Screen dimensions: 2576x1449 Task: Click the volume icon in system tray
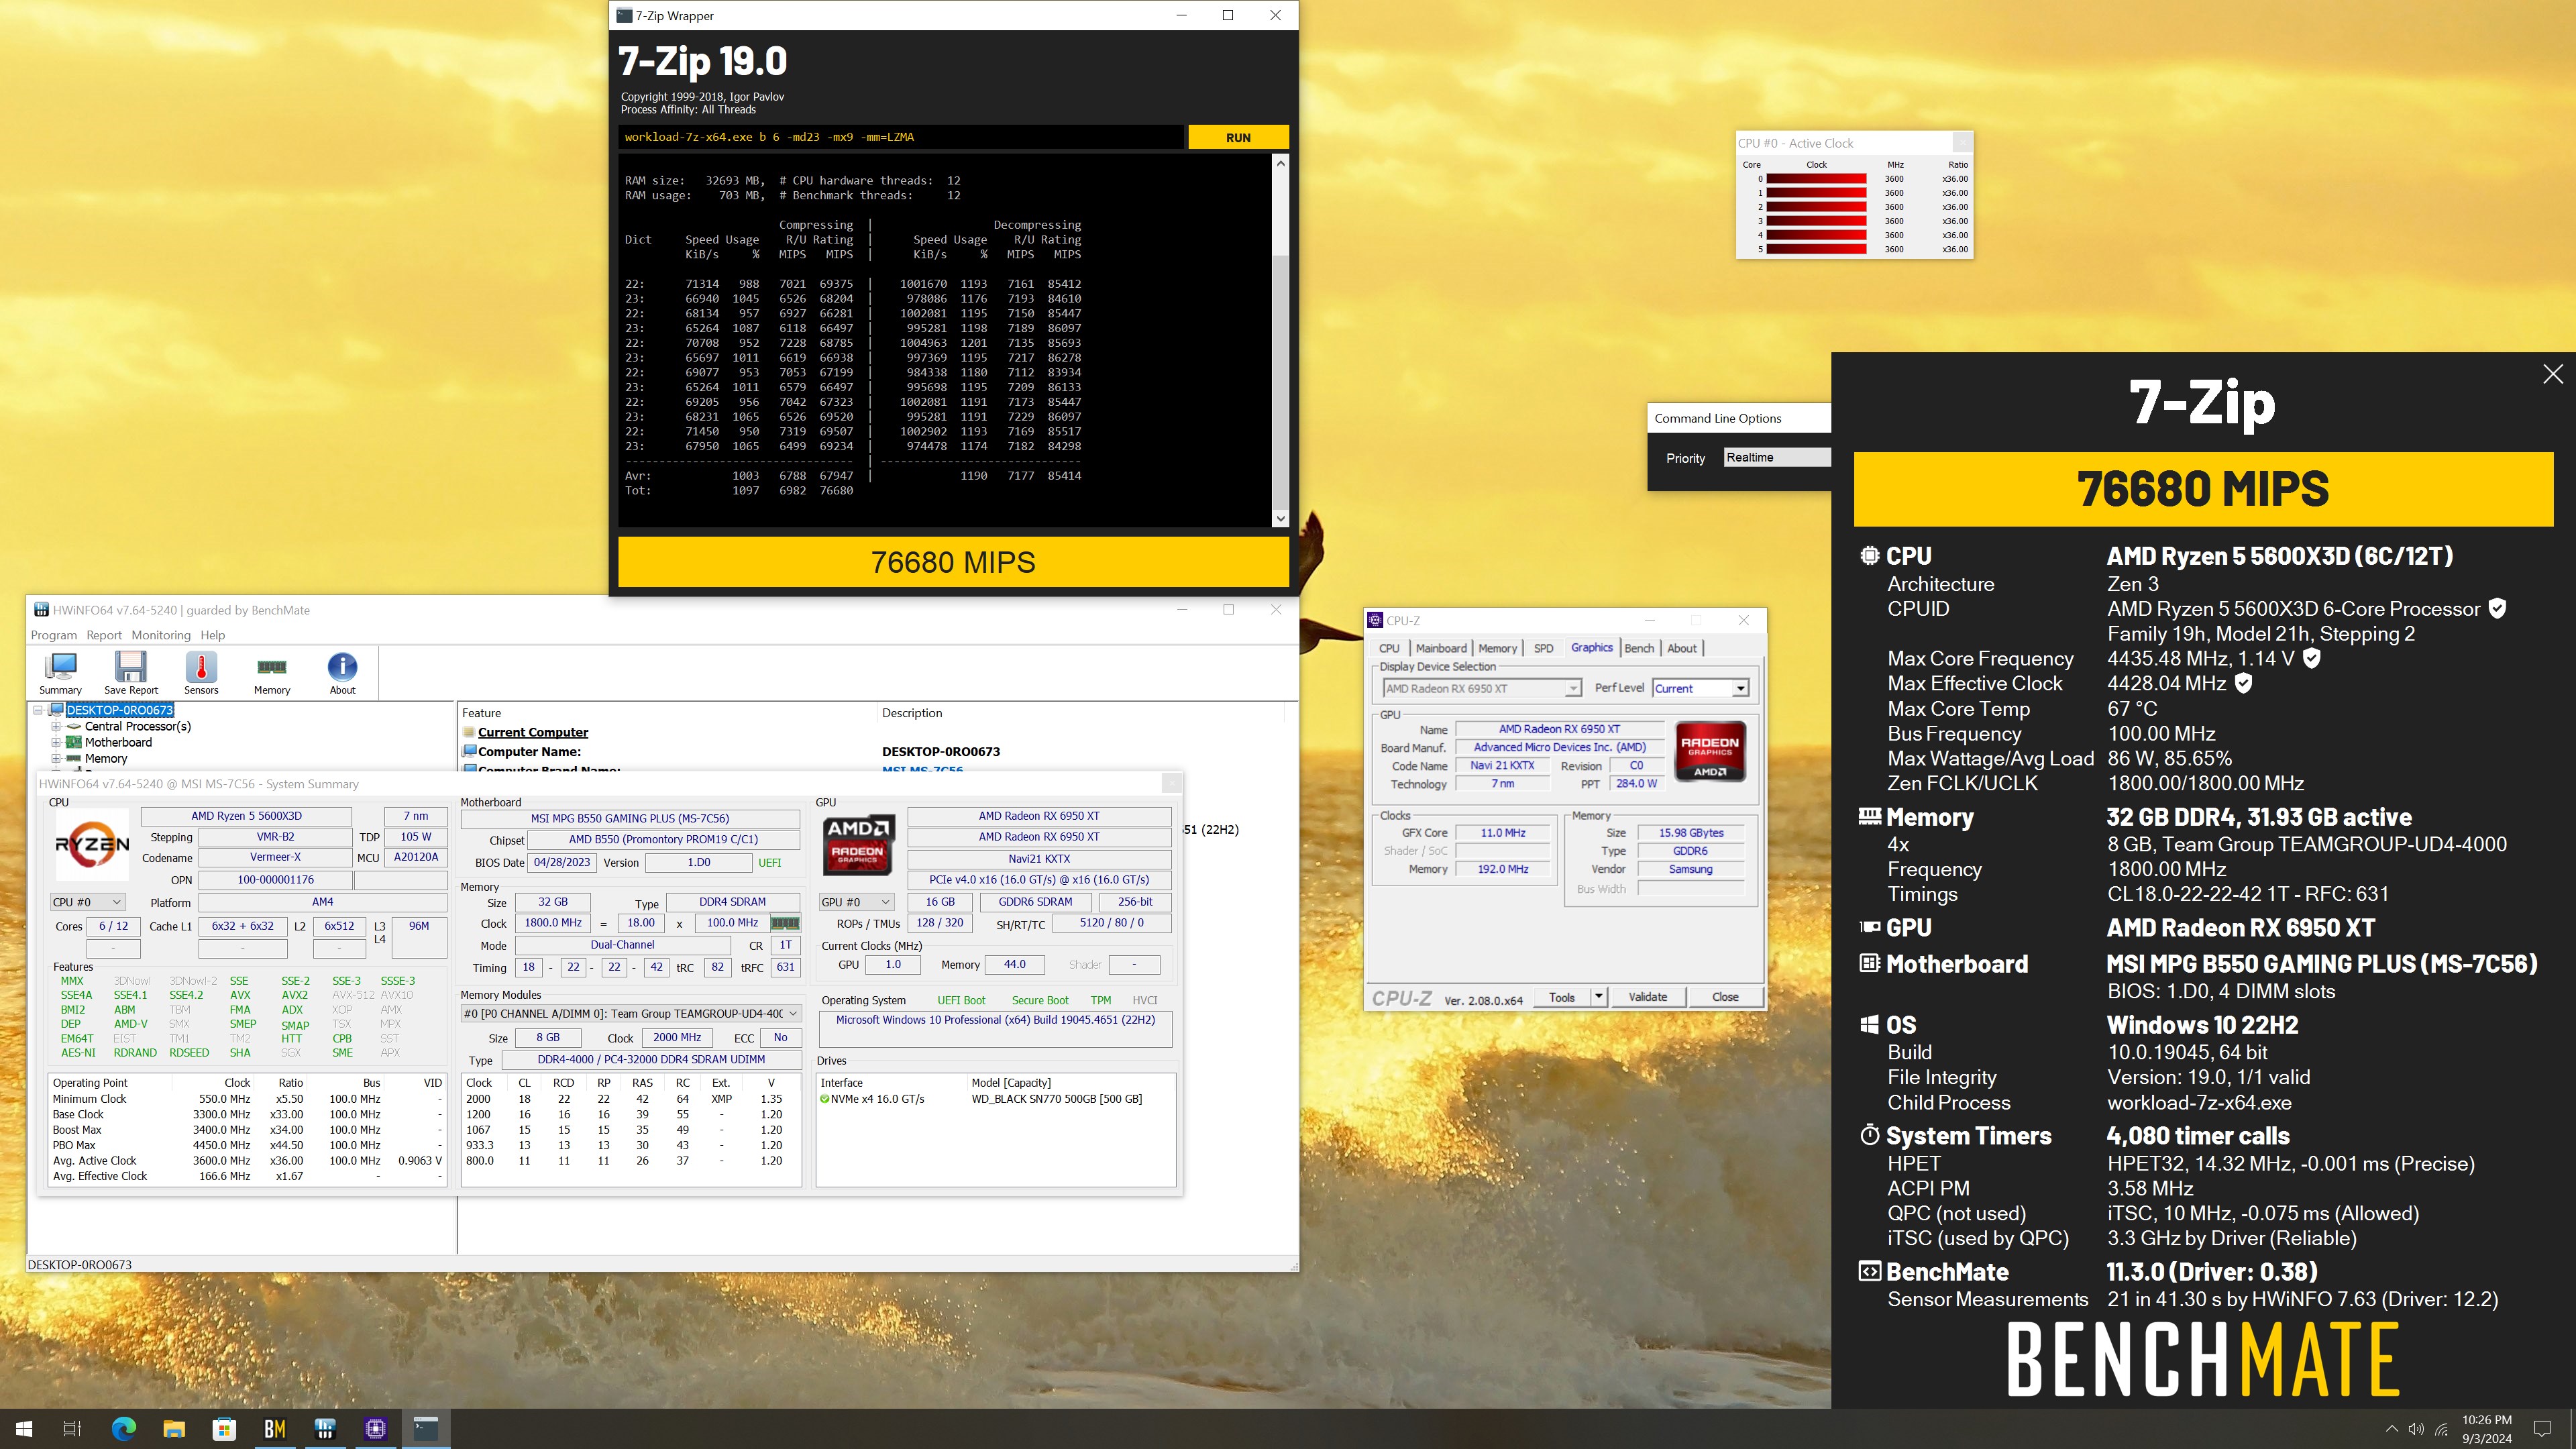click(2416, 1428)
